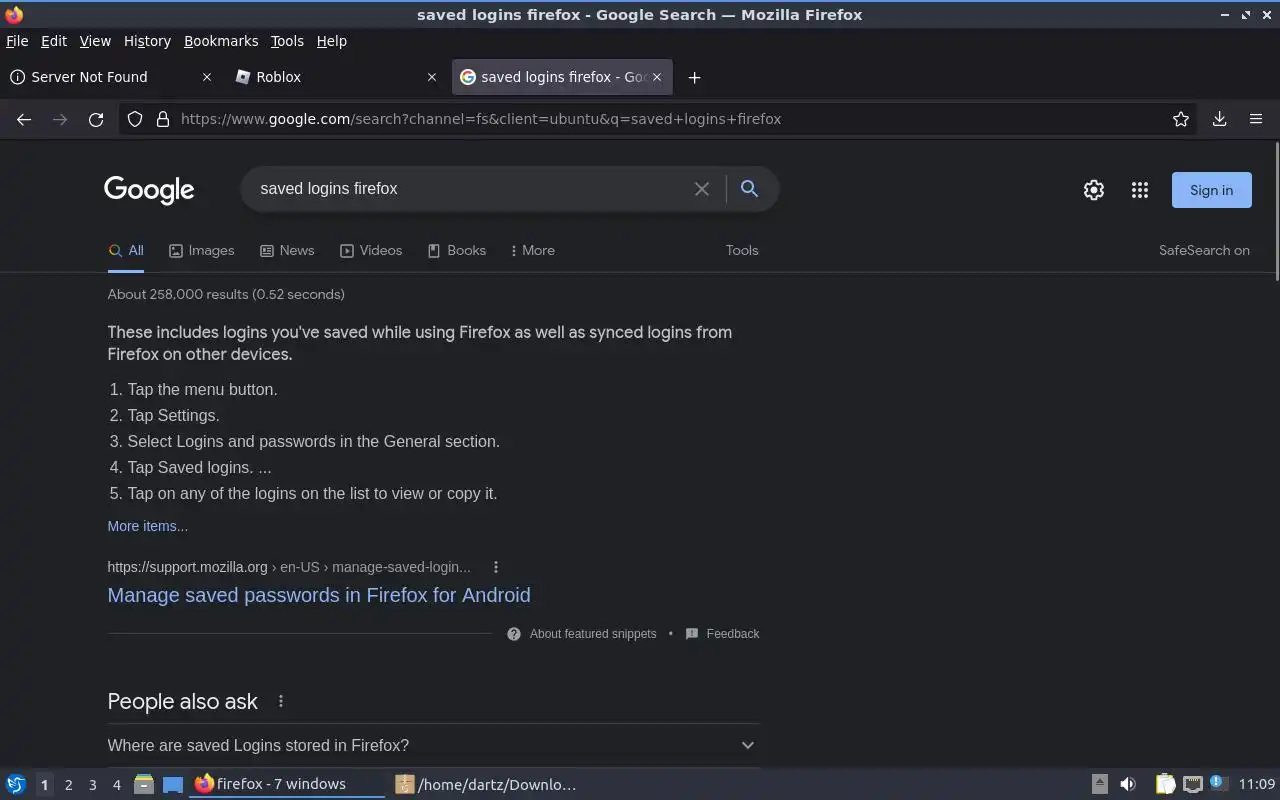Go back using the back arrow

tap(24, 119)
